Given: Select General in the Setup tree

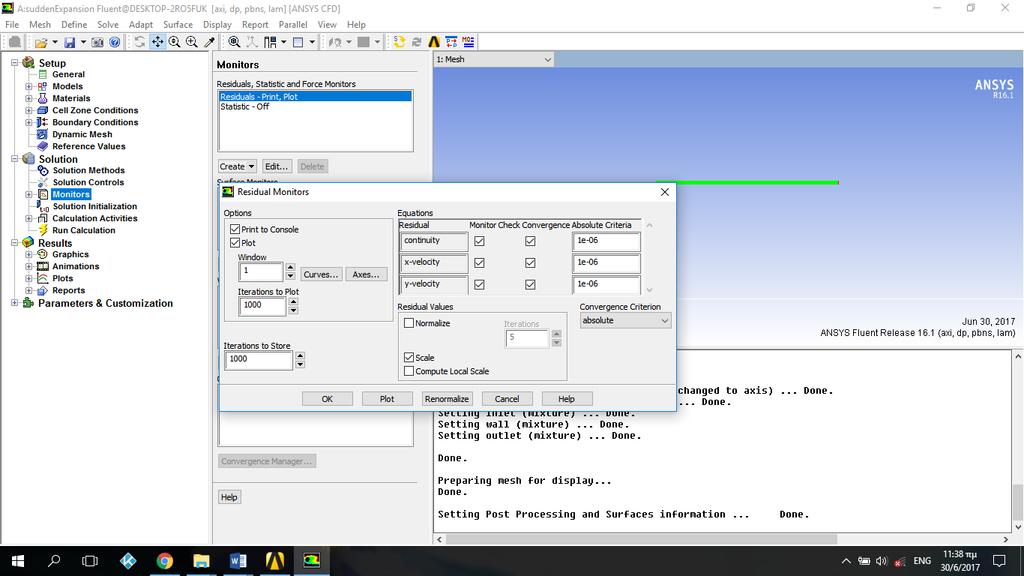Looking at the screenshot, I should pos(68,74).
